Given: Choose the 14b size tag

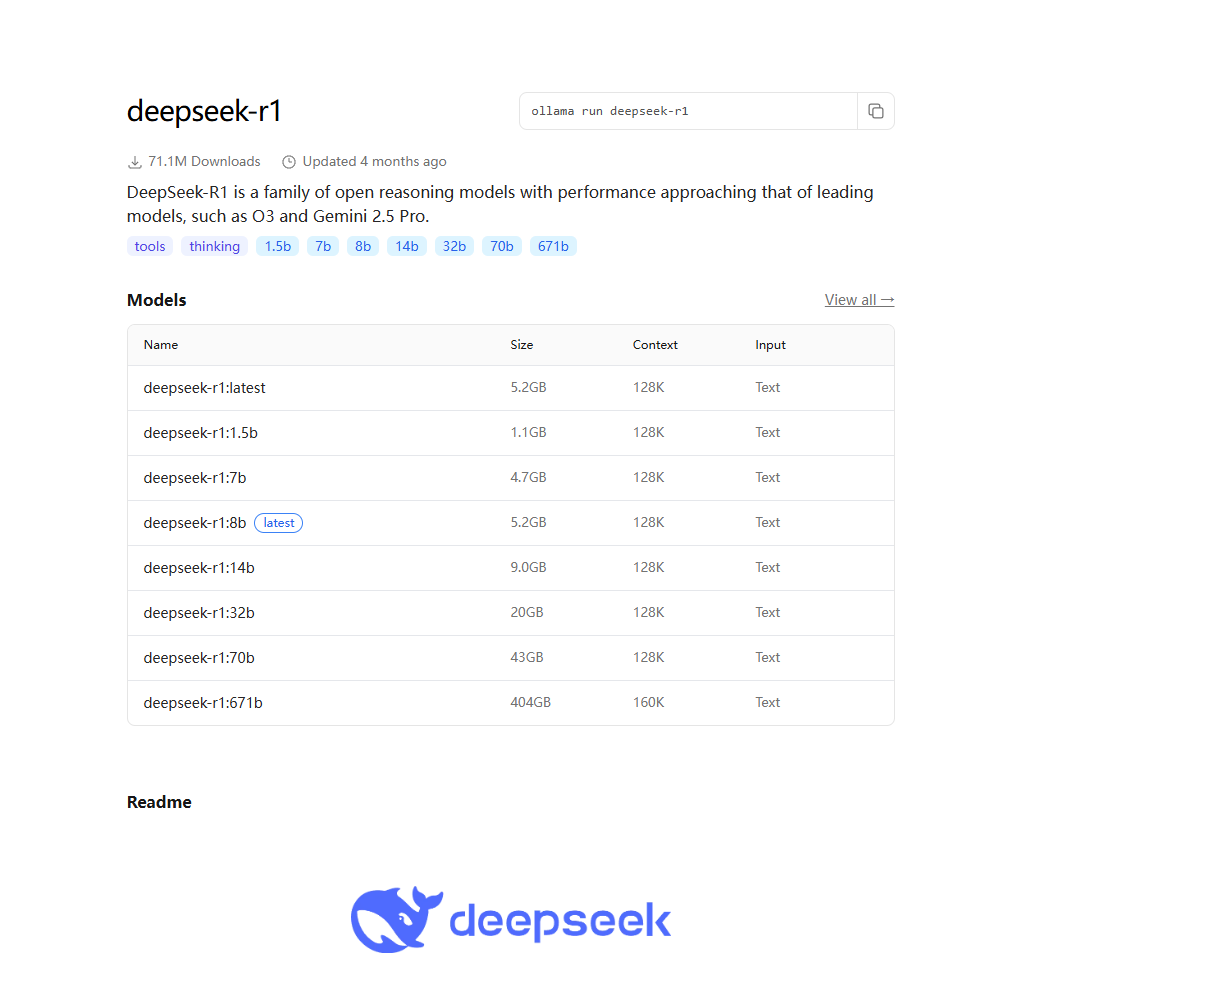Looking at the screenshot, I should coord(406,247).
